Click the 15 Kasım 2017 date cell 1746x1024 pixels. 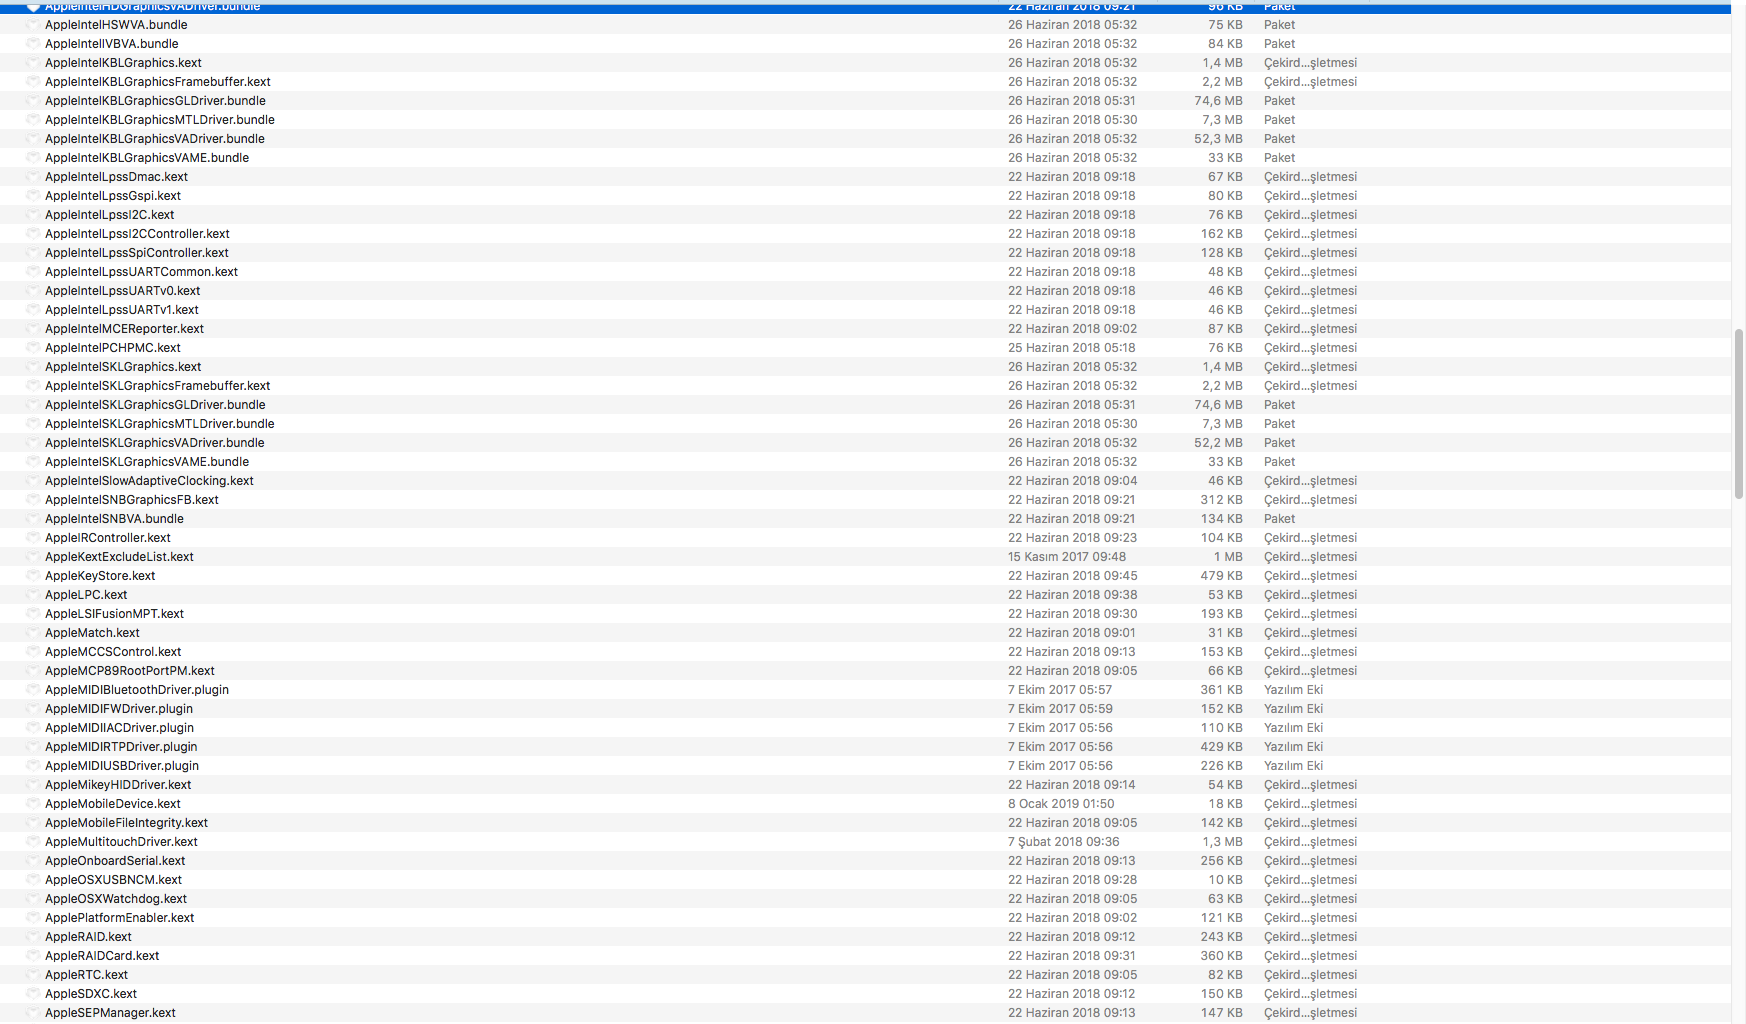click(x=1066, y=557)
